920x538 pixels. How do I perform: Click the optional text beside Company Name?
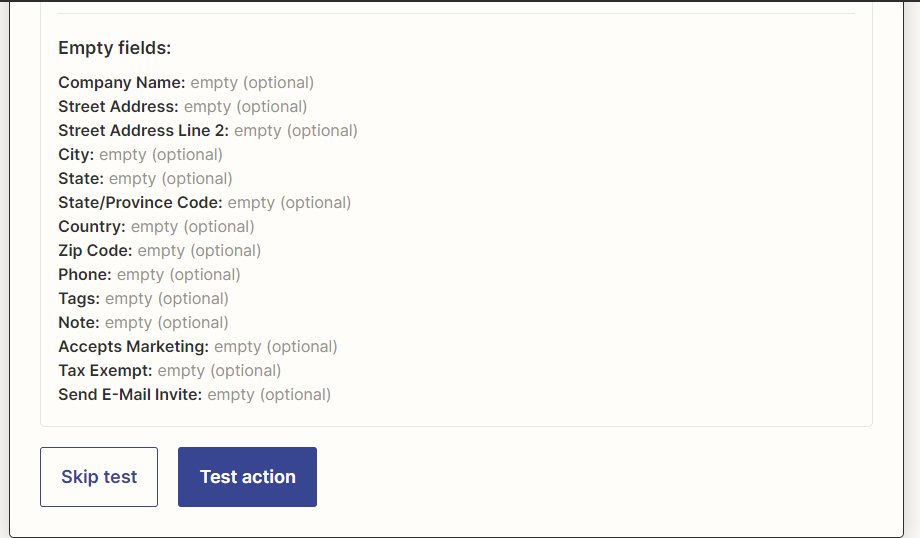tap(279, 83)
